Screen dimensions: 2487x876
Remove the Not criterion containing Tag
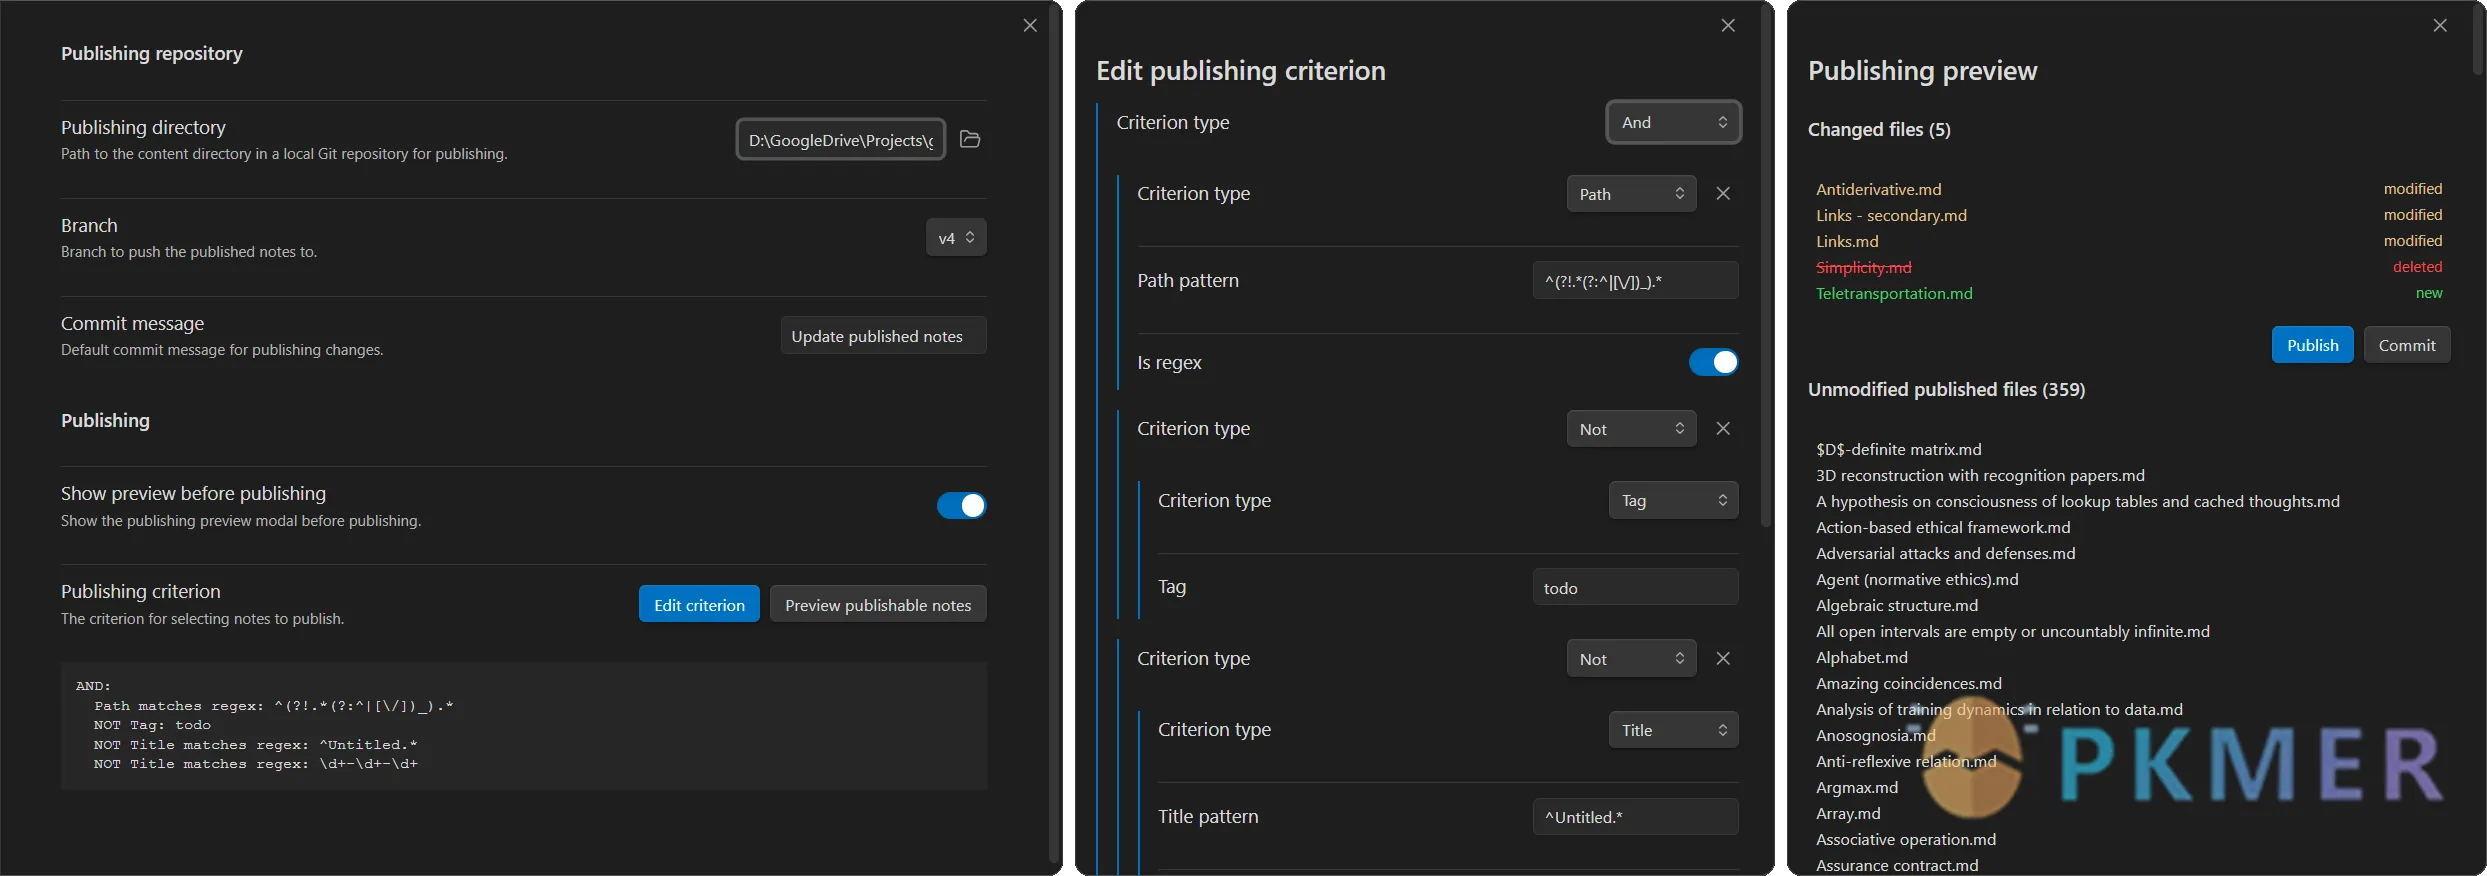coord(1723,429)
